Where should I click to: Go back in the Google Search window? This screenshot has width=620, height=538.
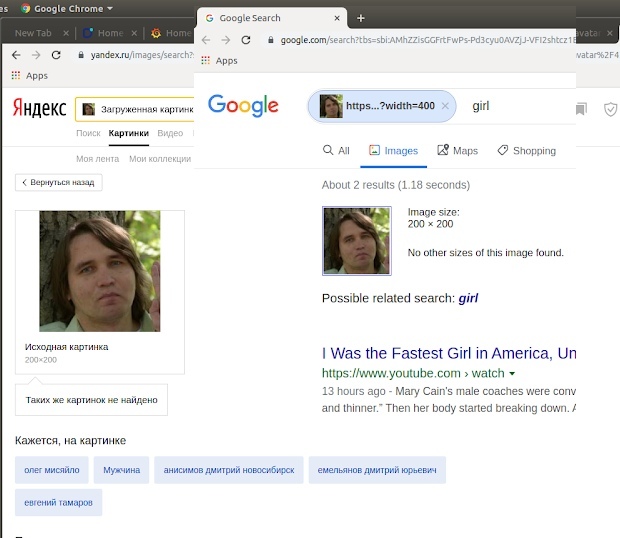coord(206,40)
